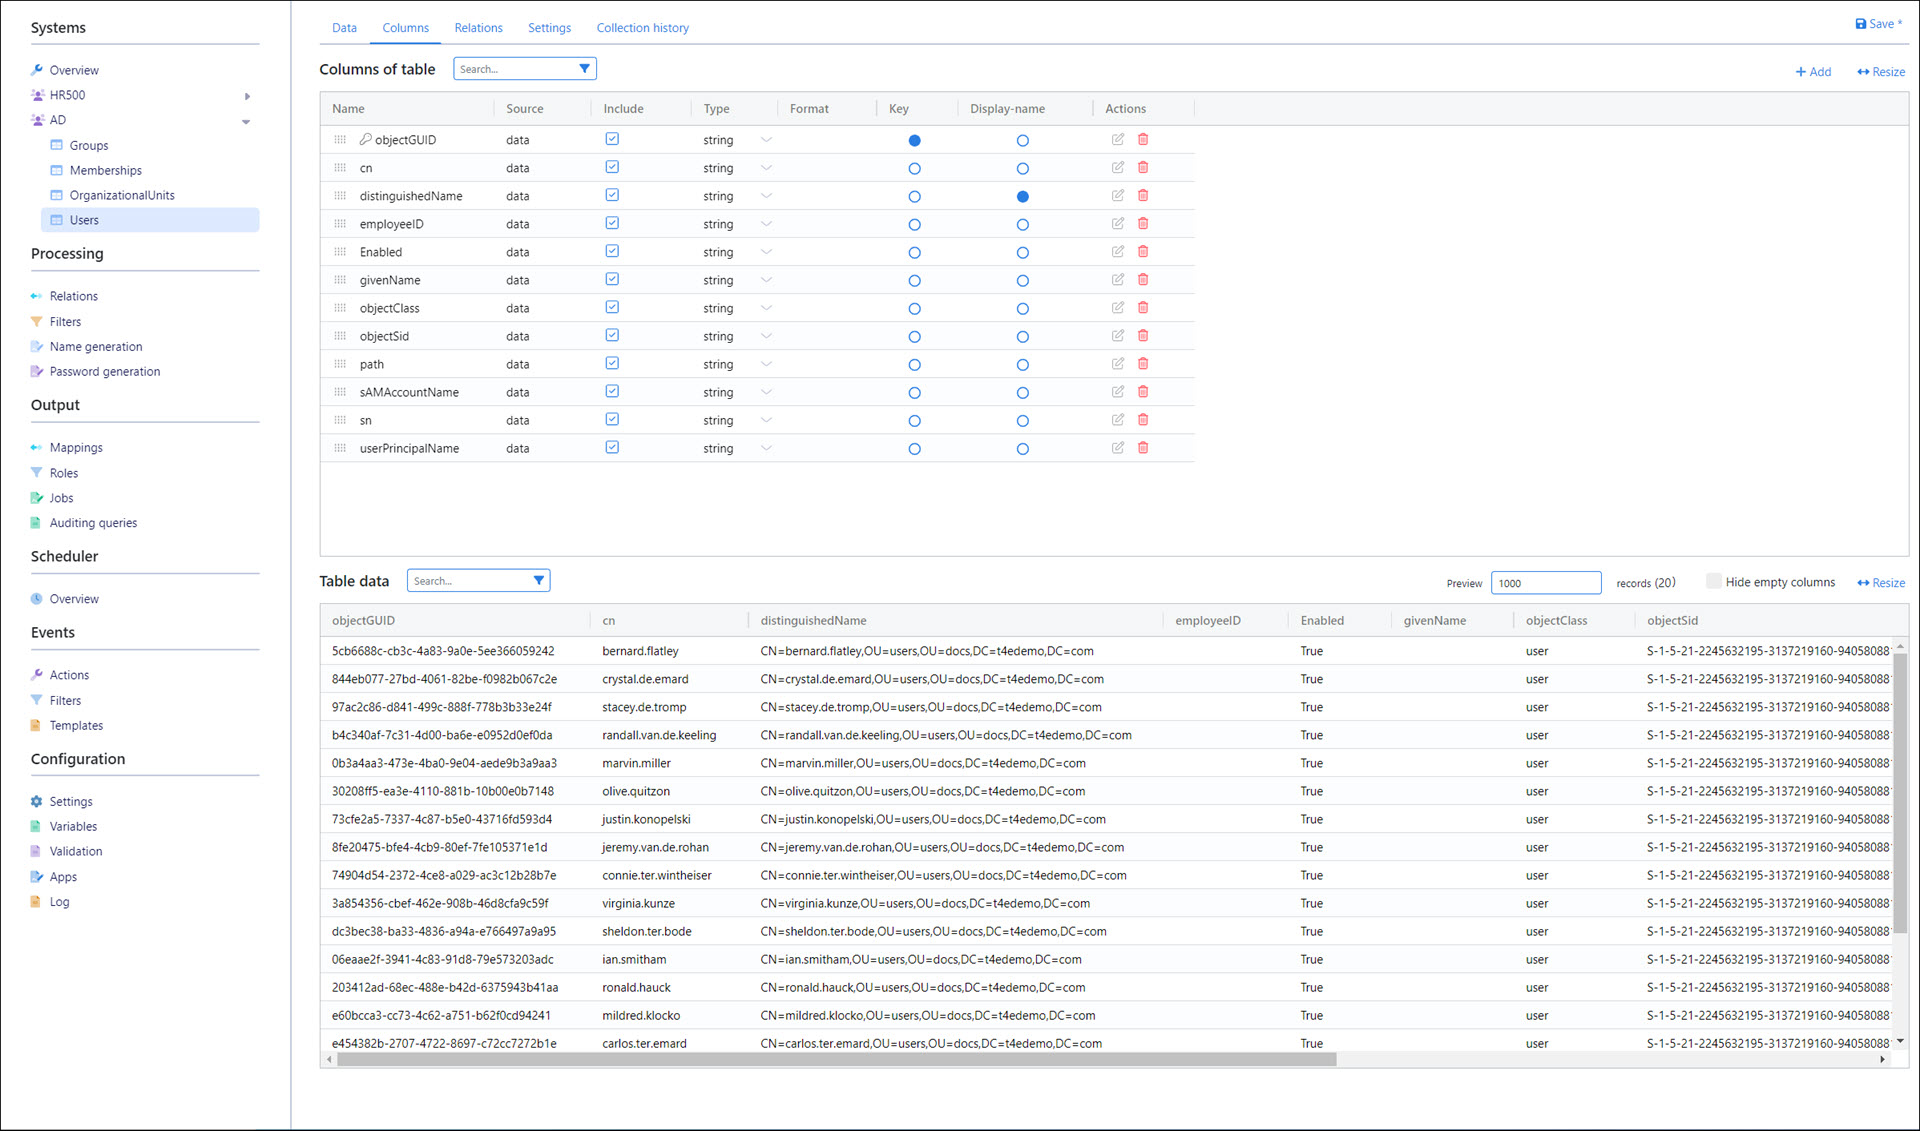Image resolution: width=1920 pixels, height=1131 pixels.
Task: Open Password generation in the sidebar
Action: coord(104,372)
